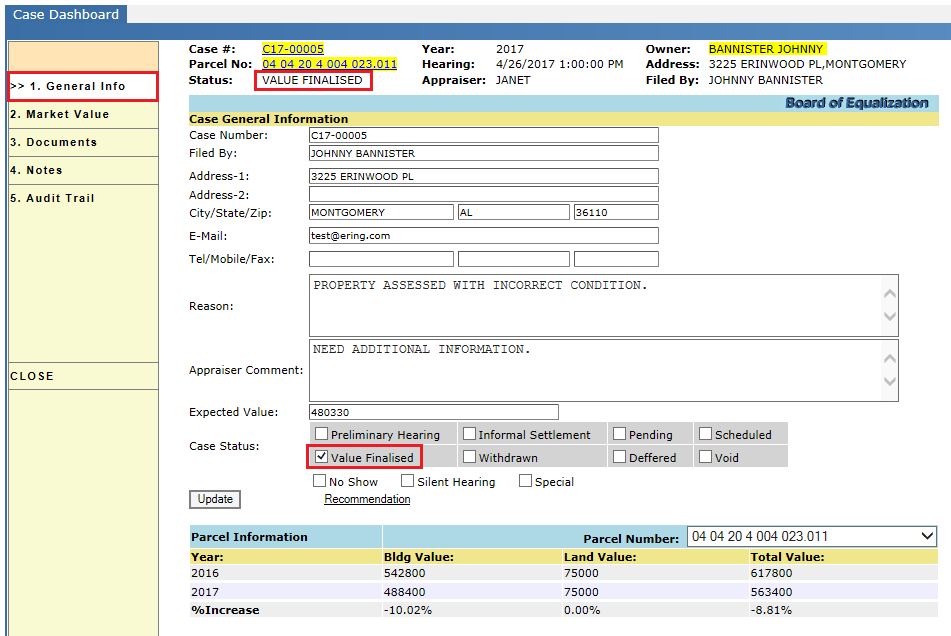Click the 2016 bldg value 542800
This screenshot has width=951, height=636.
[x=405, y=573]
